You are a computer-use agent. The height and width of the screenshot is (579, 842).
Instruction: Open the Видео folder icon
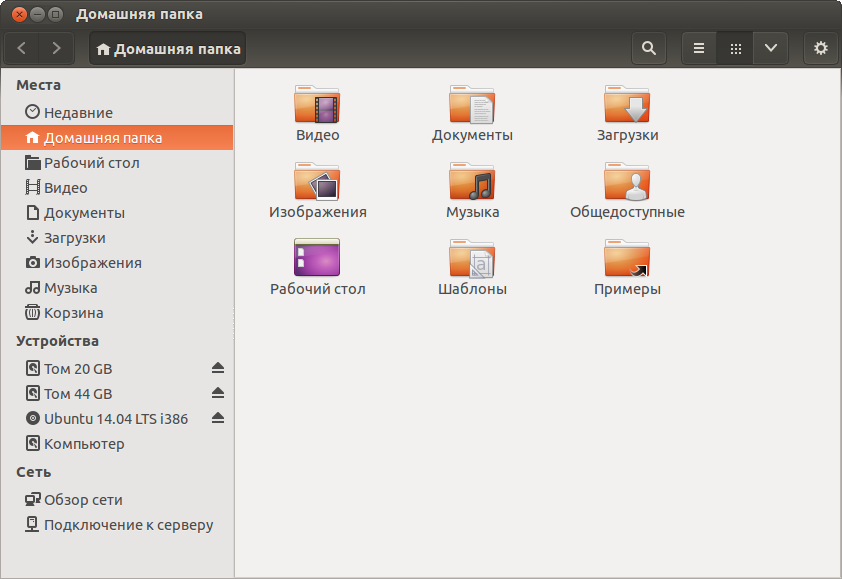tap(317, 104)
